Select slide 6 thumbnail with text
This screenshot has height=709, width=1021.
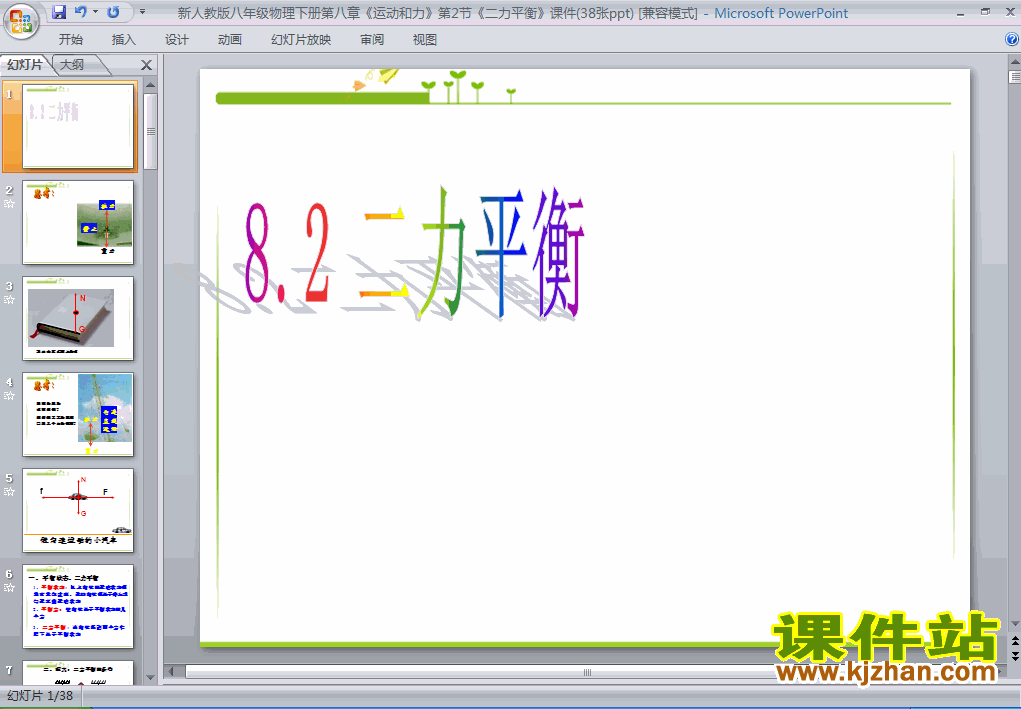[78, 607]
